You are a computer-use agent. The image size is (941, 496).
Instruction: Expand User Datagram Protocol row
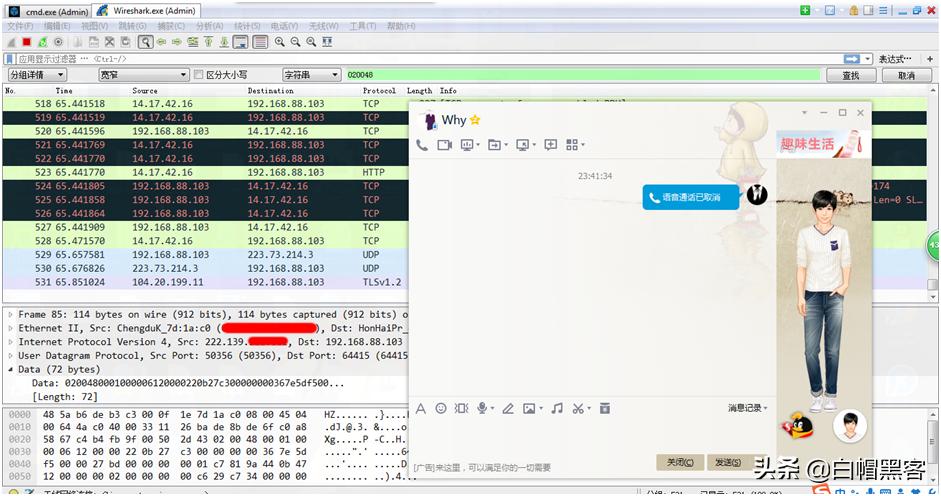[x=10, y=356]
